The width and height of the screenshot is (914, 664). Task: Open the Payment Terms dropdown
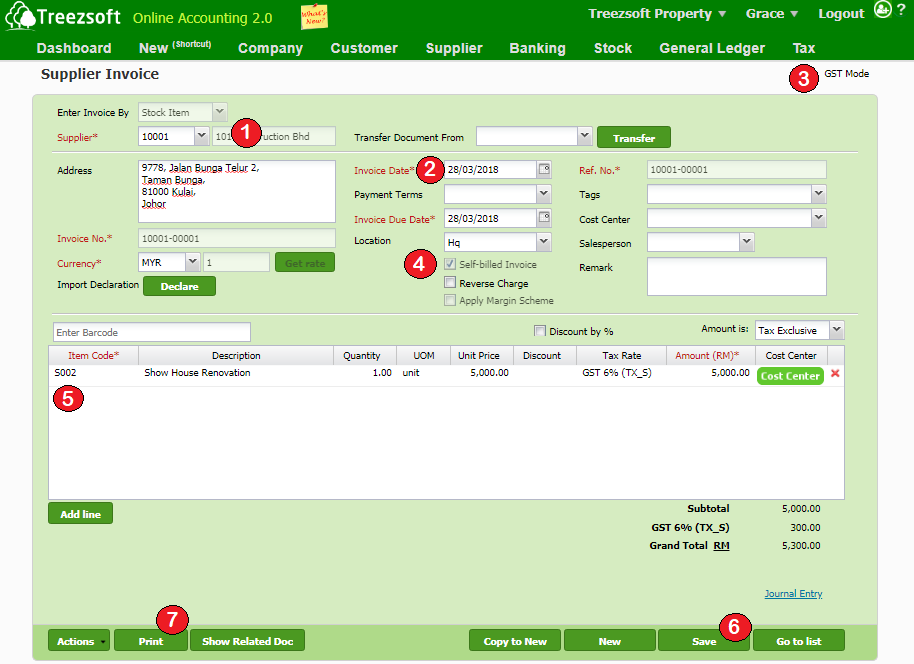(x=544, y=194)
